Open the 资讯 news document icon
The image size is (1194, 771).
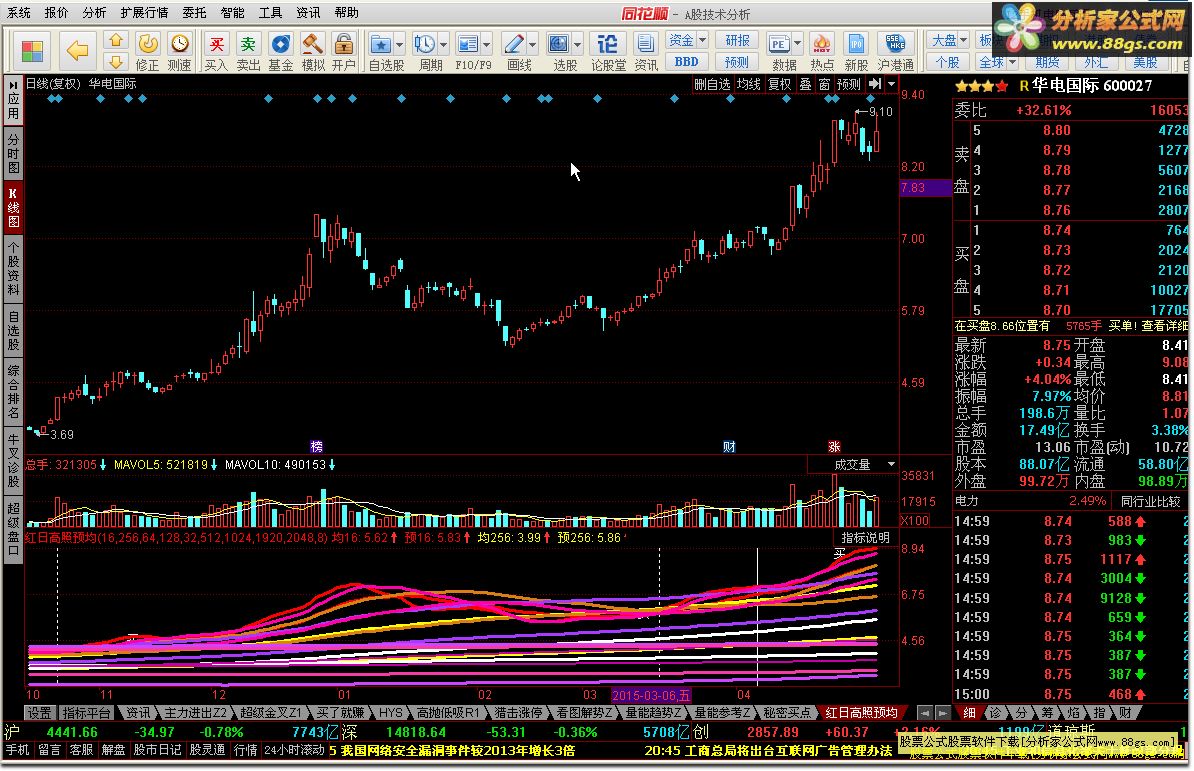(x=646, y=44)
